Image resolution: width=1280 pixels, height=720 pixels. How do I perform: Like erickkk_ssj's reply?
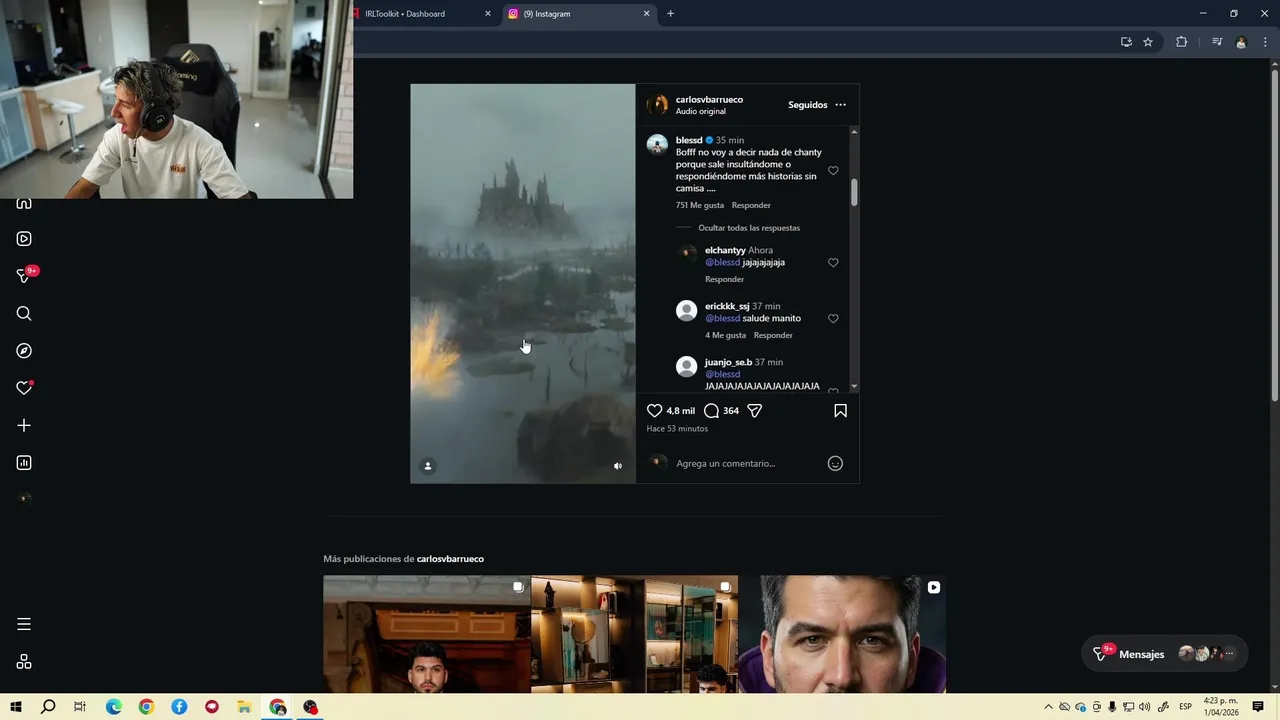833,319
